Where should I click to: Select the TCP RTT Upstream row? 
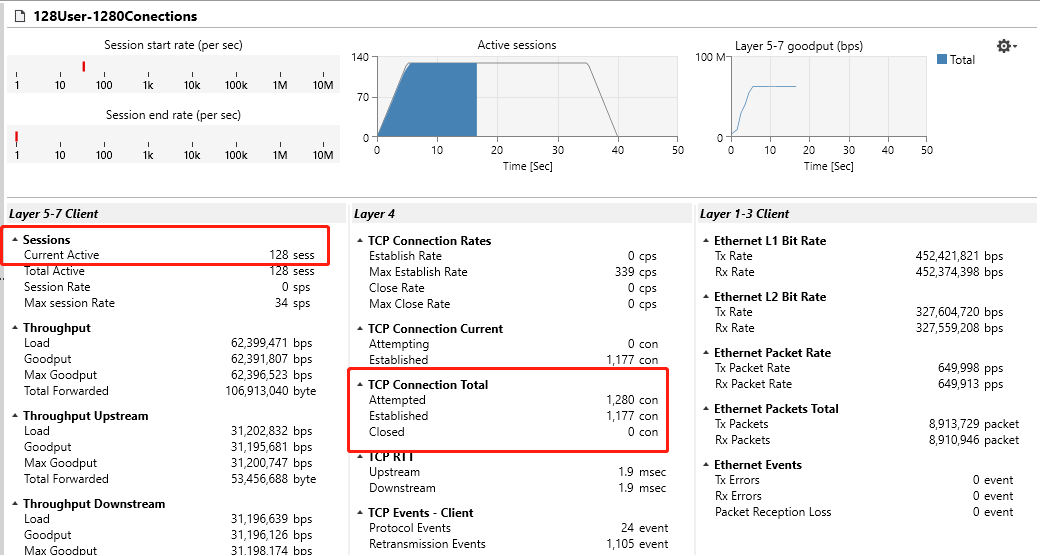[517, 472]
